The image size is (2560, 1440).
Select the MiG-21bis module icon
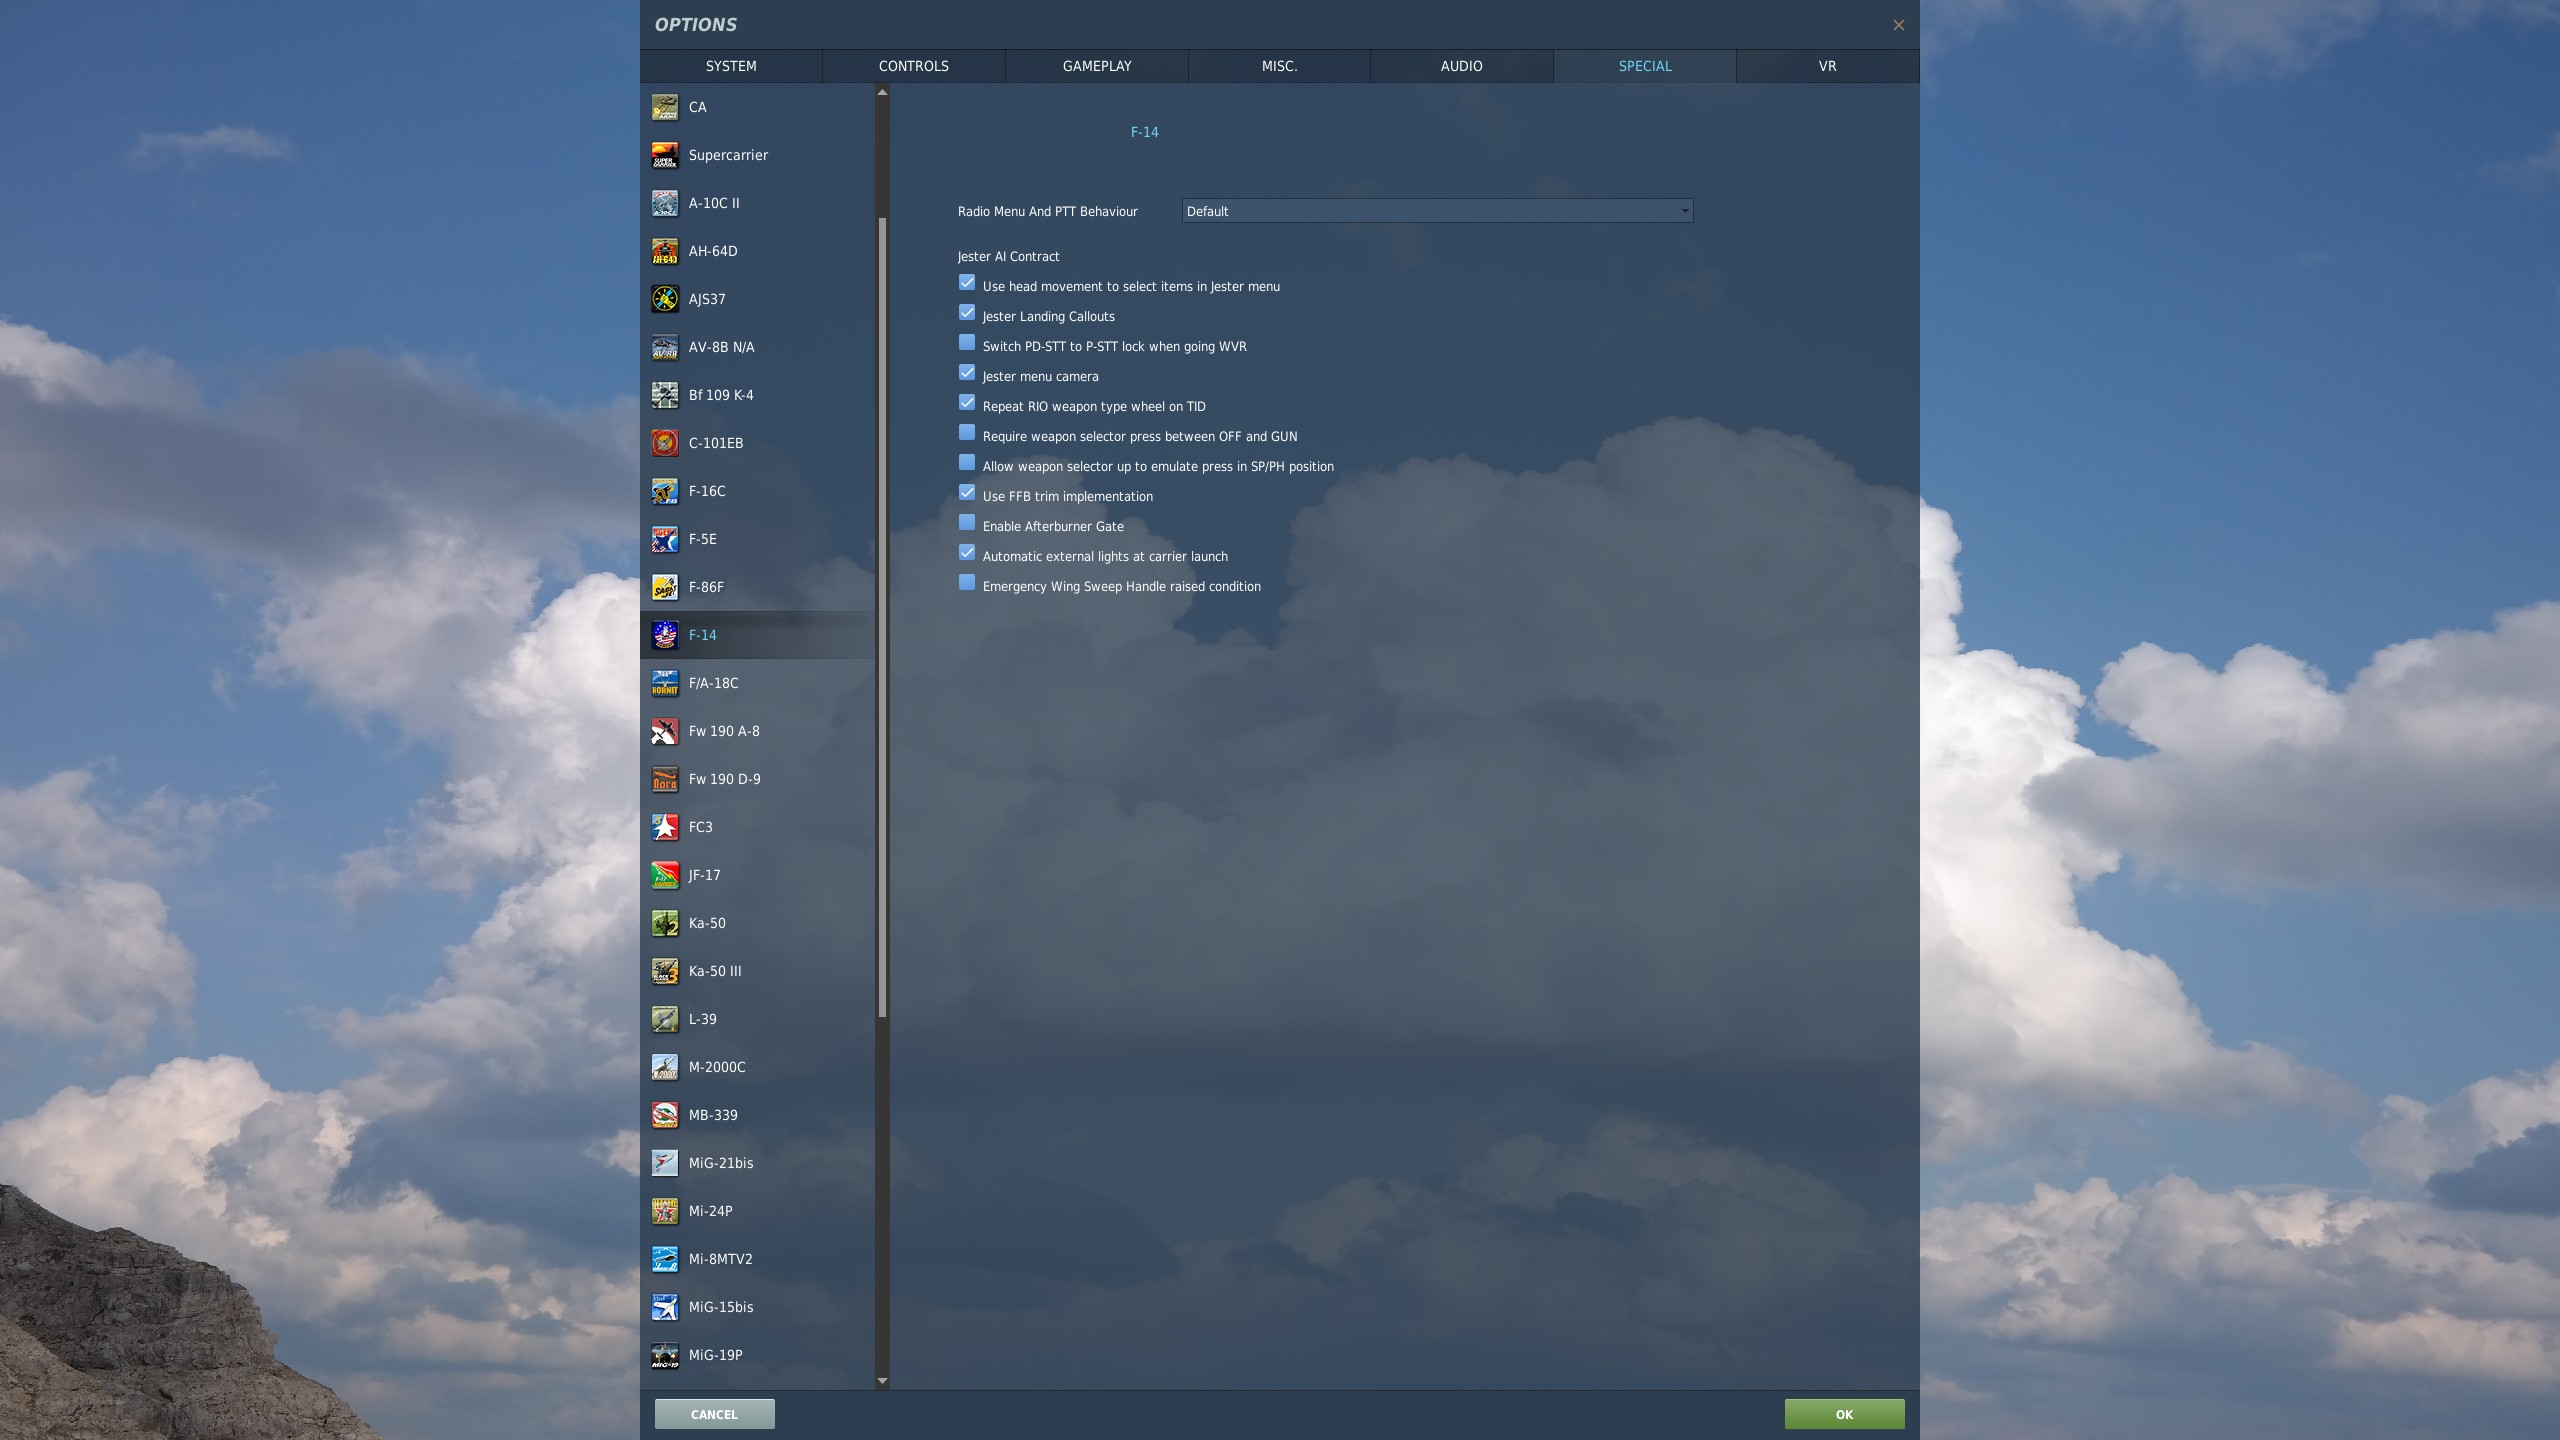(665, 1163)
